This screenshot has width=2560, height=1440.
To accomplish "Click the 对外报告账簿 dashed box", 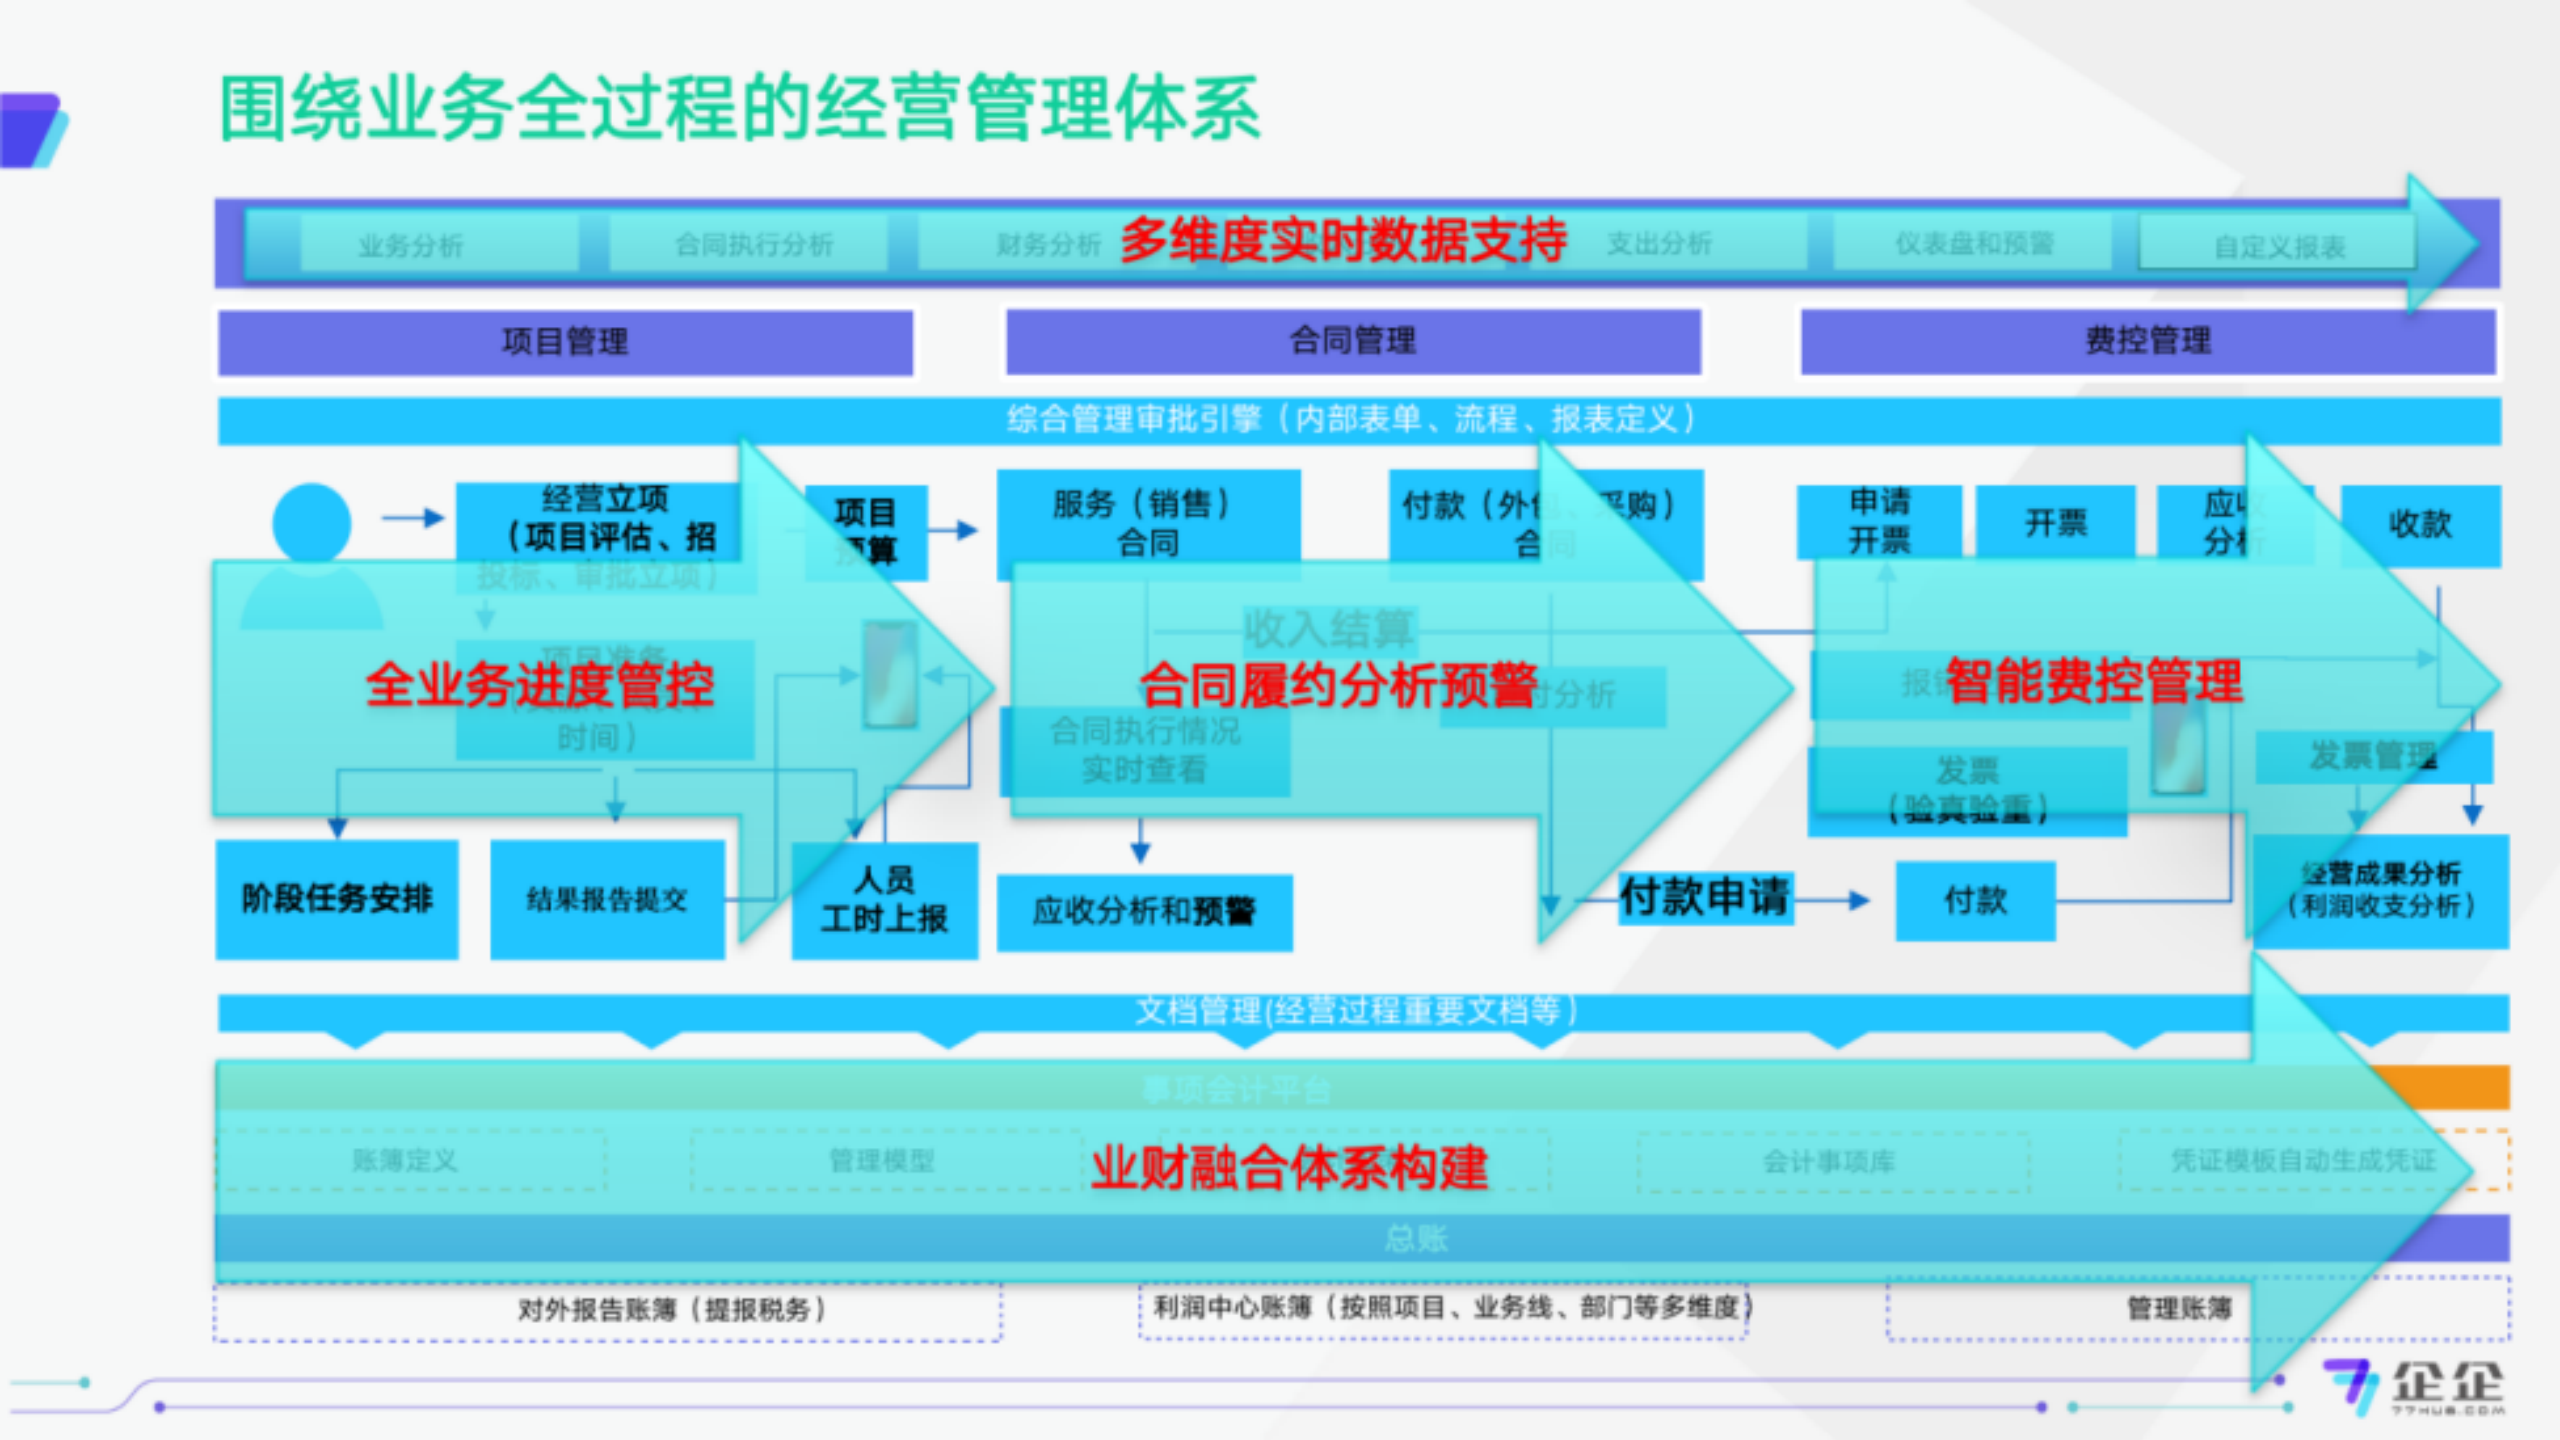I will coord(606,1311).
